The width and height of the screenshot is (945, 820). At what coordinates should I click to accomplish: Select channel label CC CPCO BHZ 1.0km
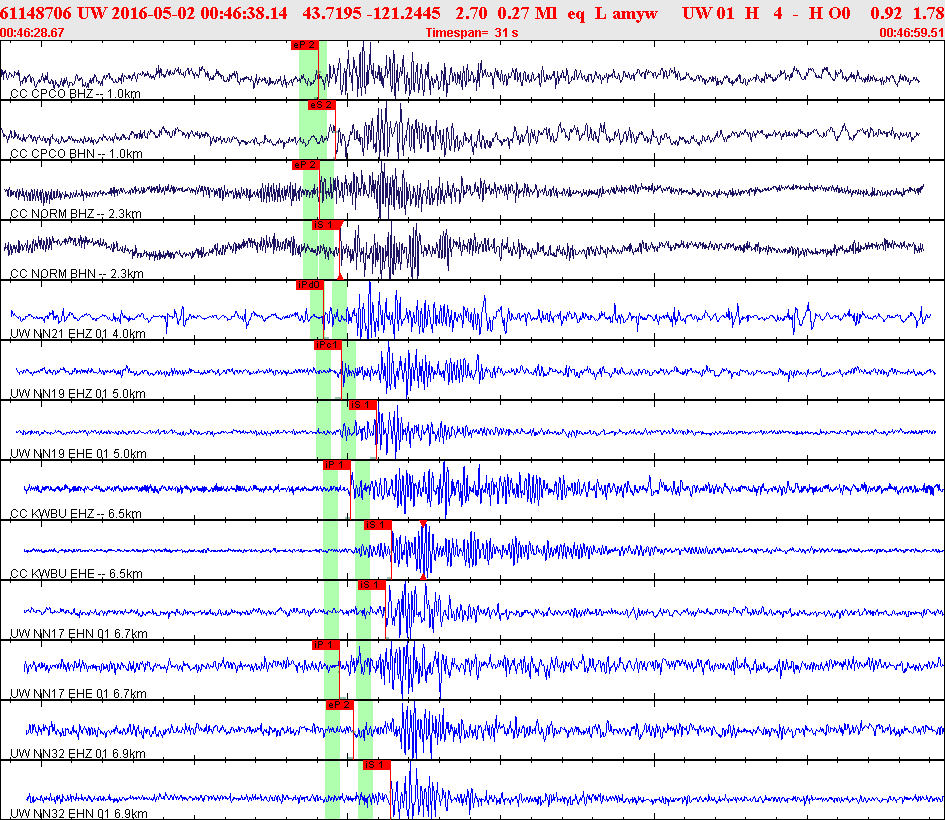75,93
